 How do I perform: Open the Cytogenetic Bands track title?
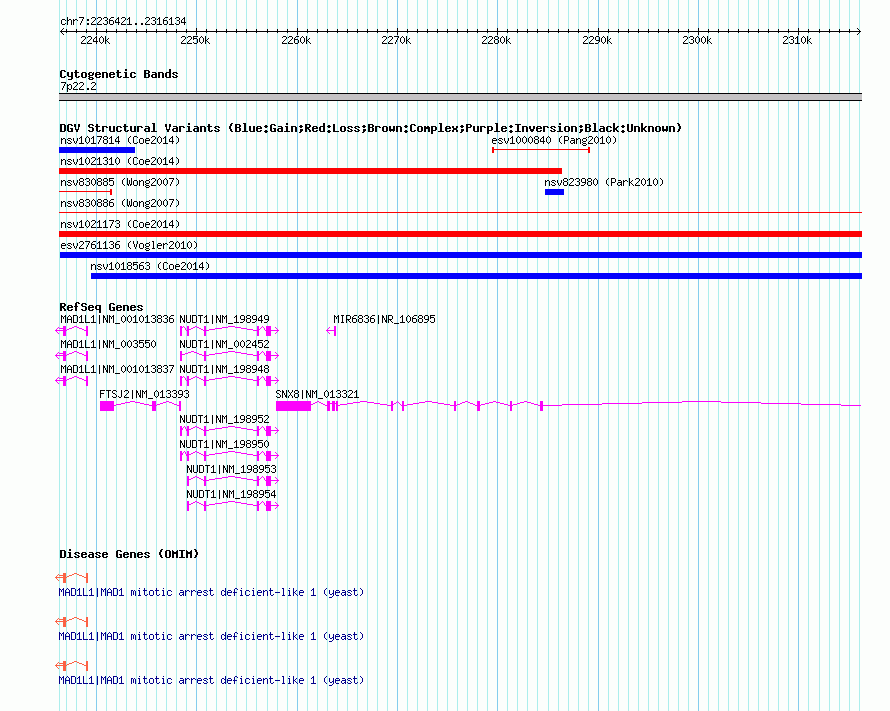(x=119, y=74)
